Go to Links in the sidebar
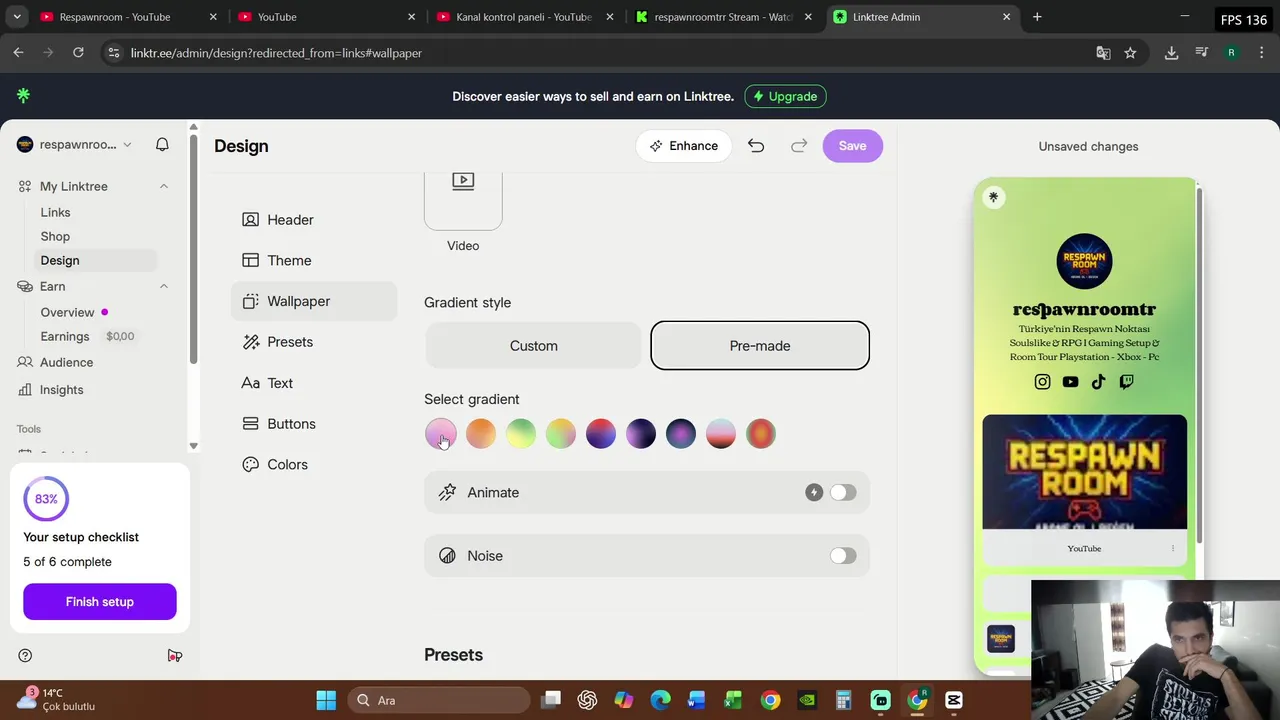The height and width of the screenshot is (720, 1280). [55, 212]
